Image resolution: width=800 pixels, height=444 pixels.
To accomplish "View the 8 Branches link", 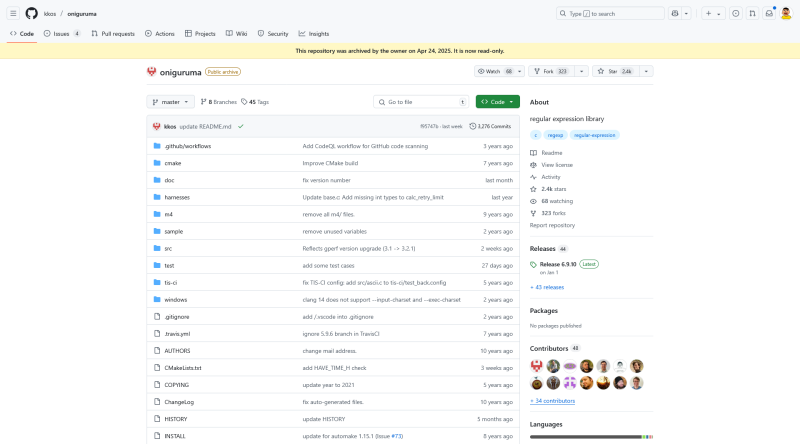I will click(x=218, y=102).
